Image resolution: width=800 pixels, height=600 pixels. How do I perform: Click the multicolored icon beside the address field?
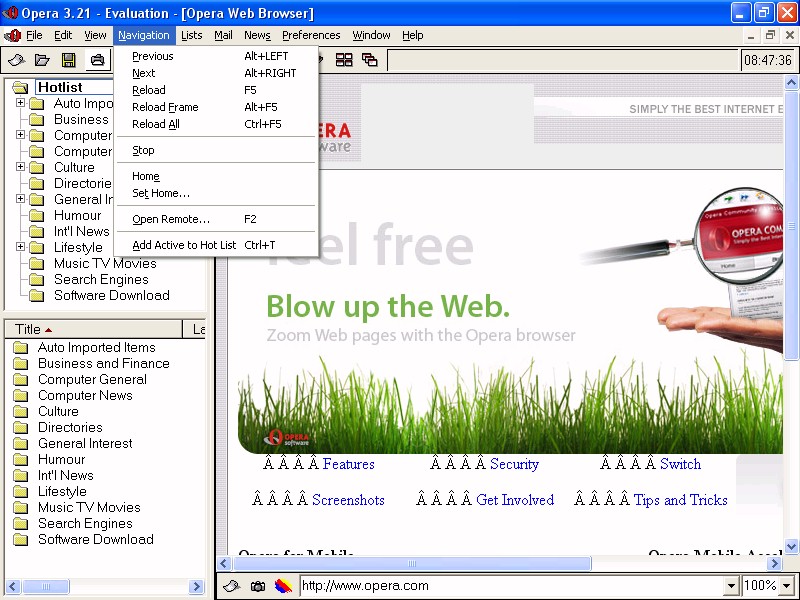[x=283, y=586]
